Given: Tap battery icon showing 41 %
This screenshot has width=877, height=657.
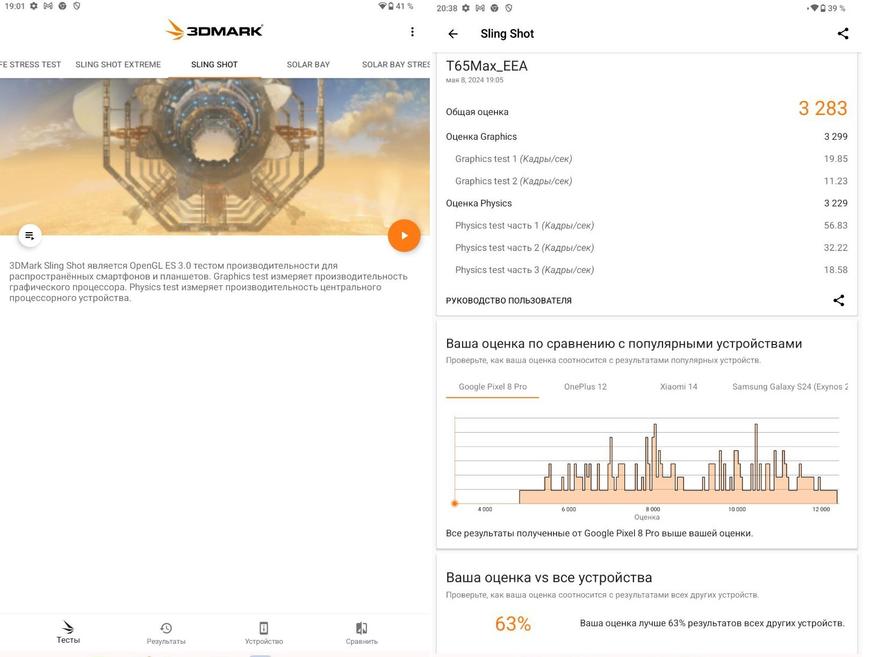Looking at the screenshot, I should pyautogui.click(x=391, y=6).
